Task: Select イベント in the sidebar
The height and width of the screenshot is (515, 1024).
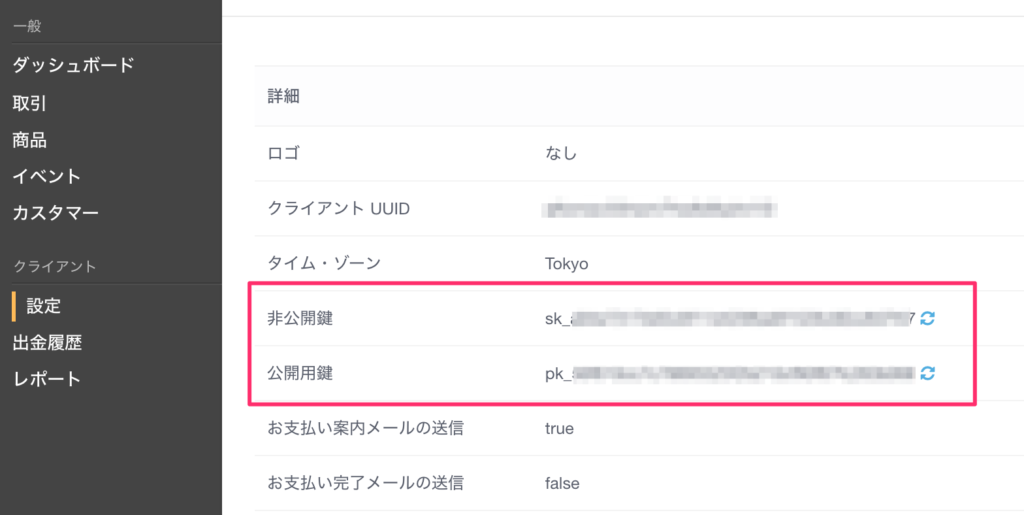Action: (46, 176)
